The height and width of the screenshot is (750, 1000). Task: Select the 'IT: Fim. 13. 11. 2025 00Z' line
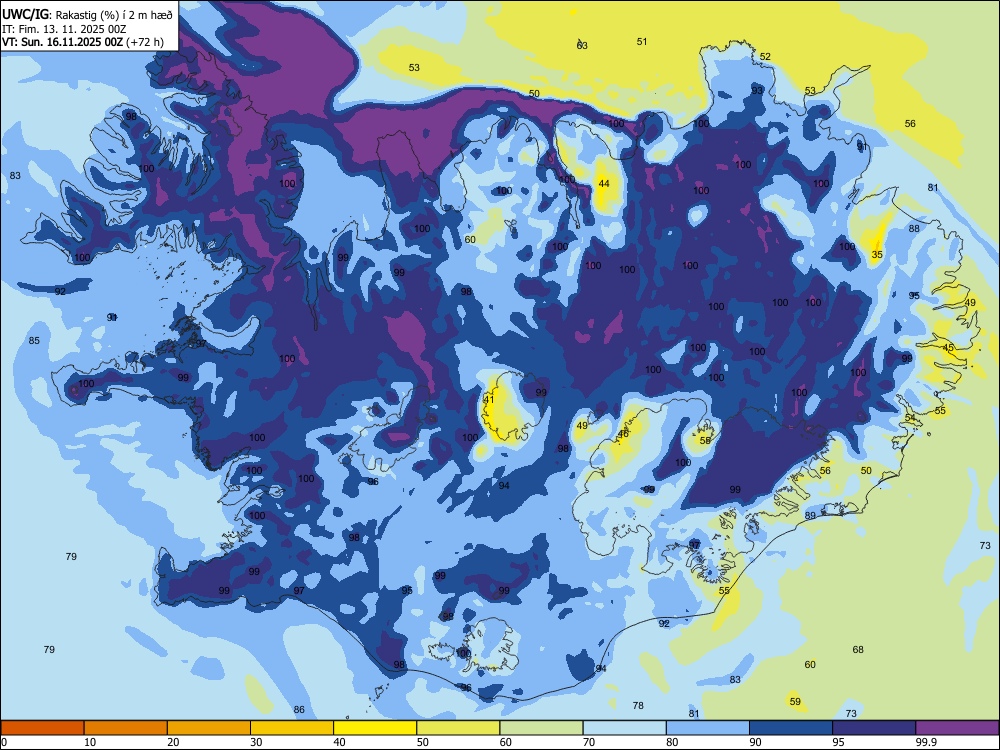click(x=64, y=29)
